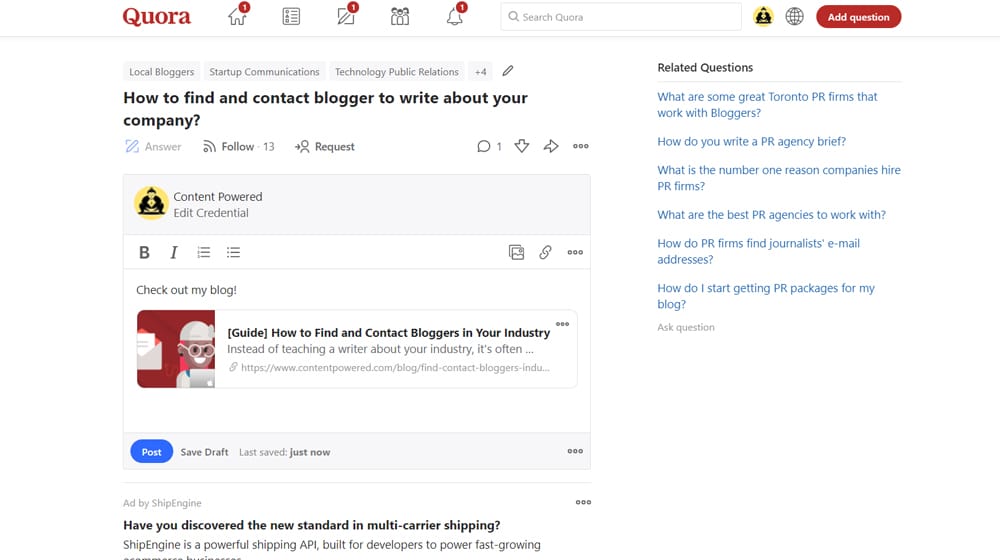Expand the +4 additional topics

[x=481, y=71]
